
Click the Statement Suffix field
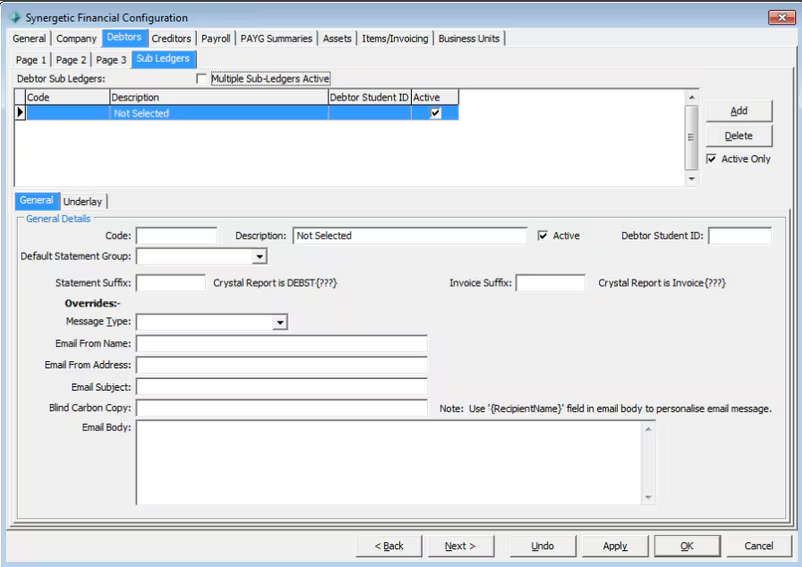[171, 283]
